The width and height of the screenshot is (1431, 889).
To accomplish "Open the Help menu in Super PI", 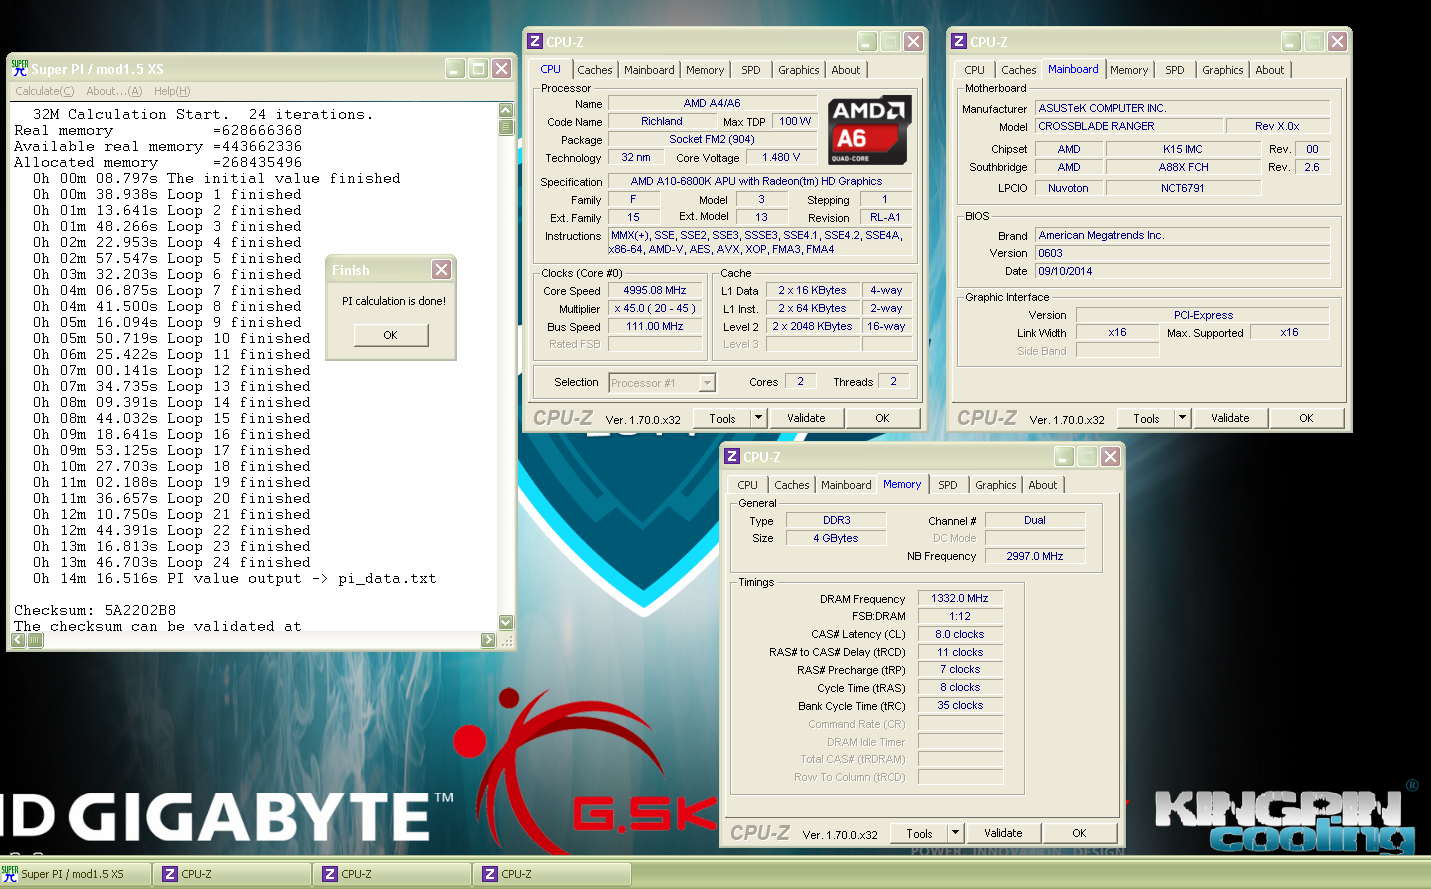I will pyautogui.click(x=172, y=91).
